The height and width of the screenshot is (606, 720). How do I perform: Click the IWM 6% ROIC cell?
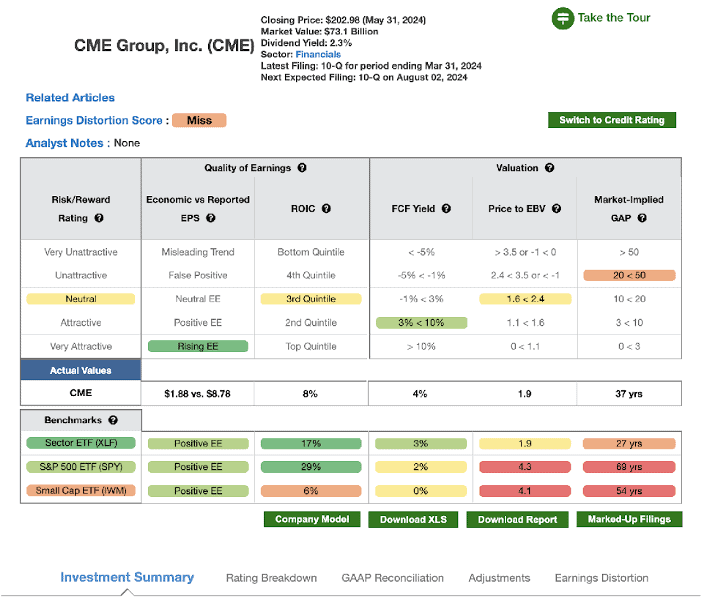pos(311,491)
